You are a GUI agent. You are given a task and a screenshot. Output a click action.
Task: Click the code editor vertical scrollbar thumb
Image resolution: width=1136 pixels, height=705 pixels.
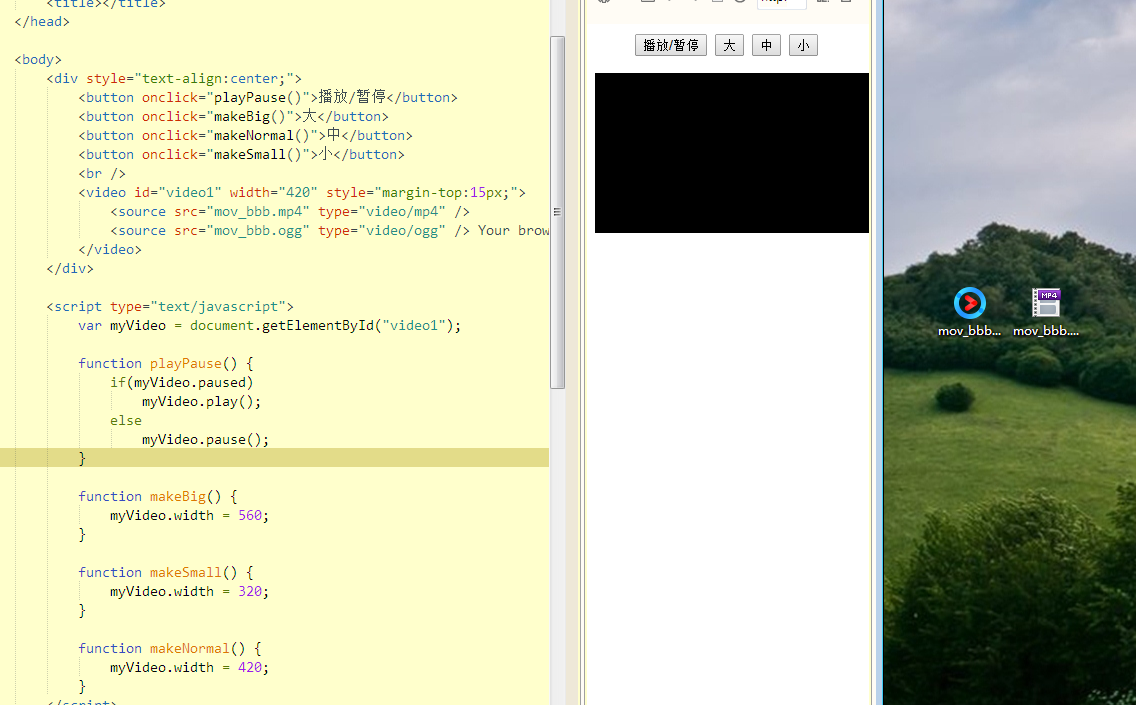[x=557, y=212]
